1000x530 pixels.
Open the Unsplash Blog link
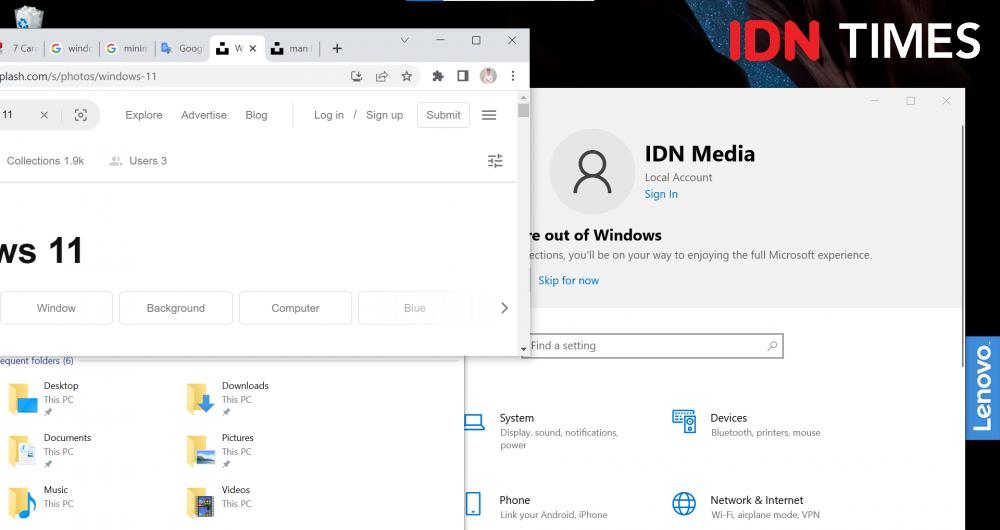[256, 115]
